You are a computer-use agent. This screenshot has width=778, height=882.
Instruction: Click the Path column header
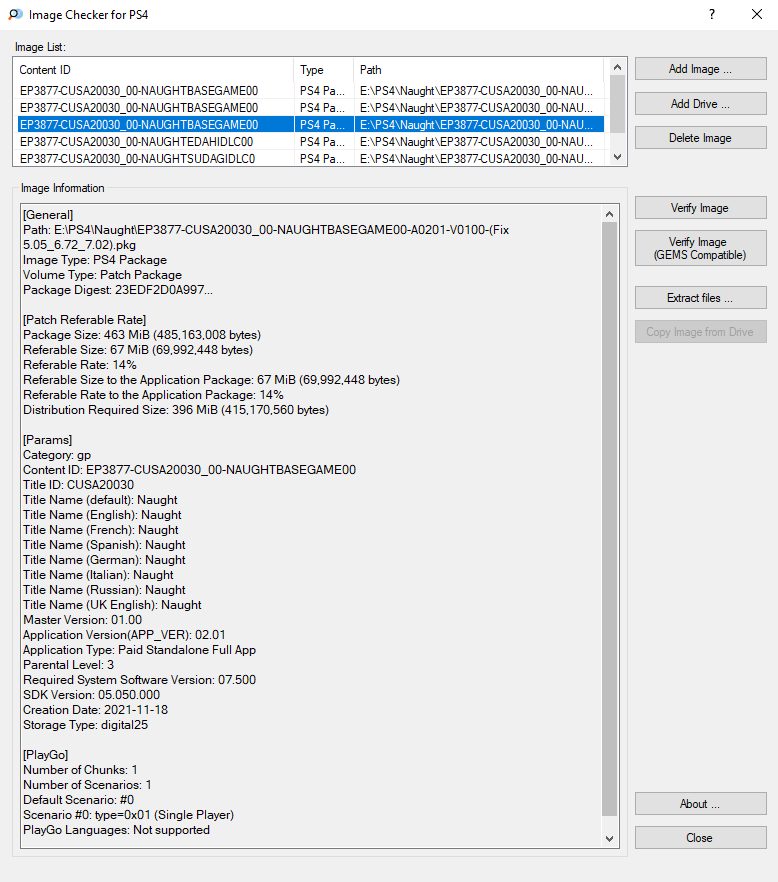[478, 70]
